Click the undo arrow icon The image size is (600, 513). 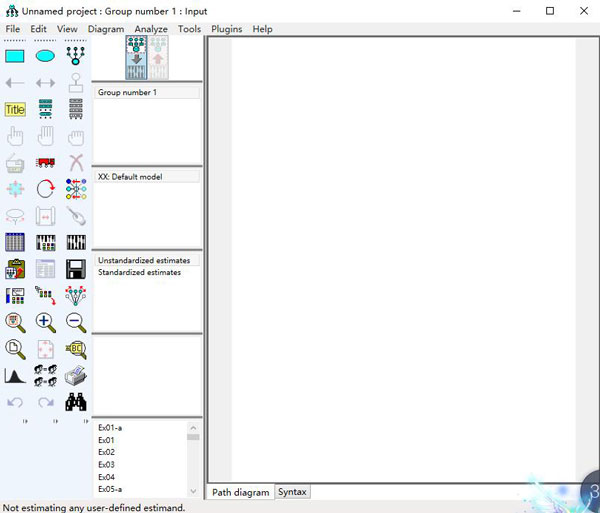coord(15,402)
